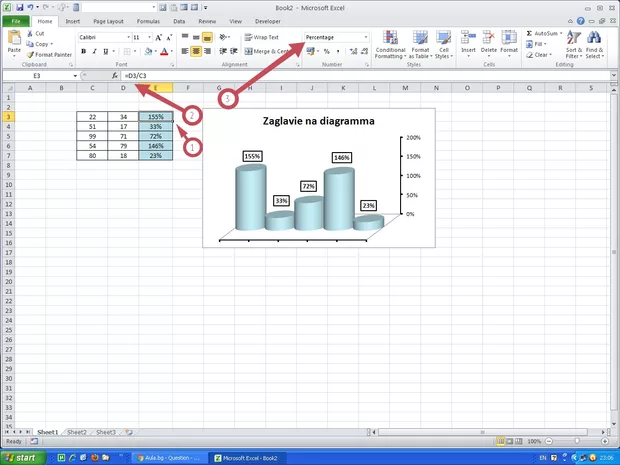This screenshot has height=465, width=620.
Task: Click inside the formula bar
Action: pos(366,76)
